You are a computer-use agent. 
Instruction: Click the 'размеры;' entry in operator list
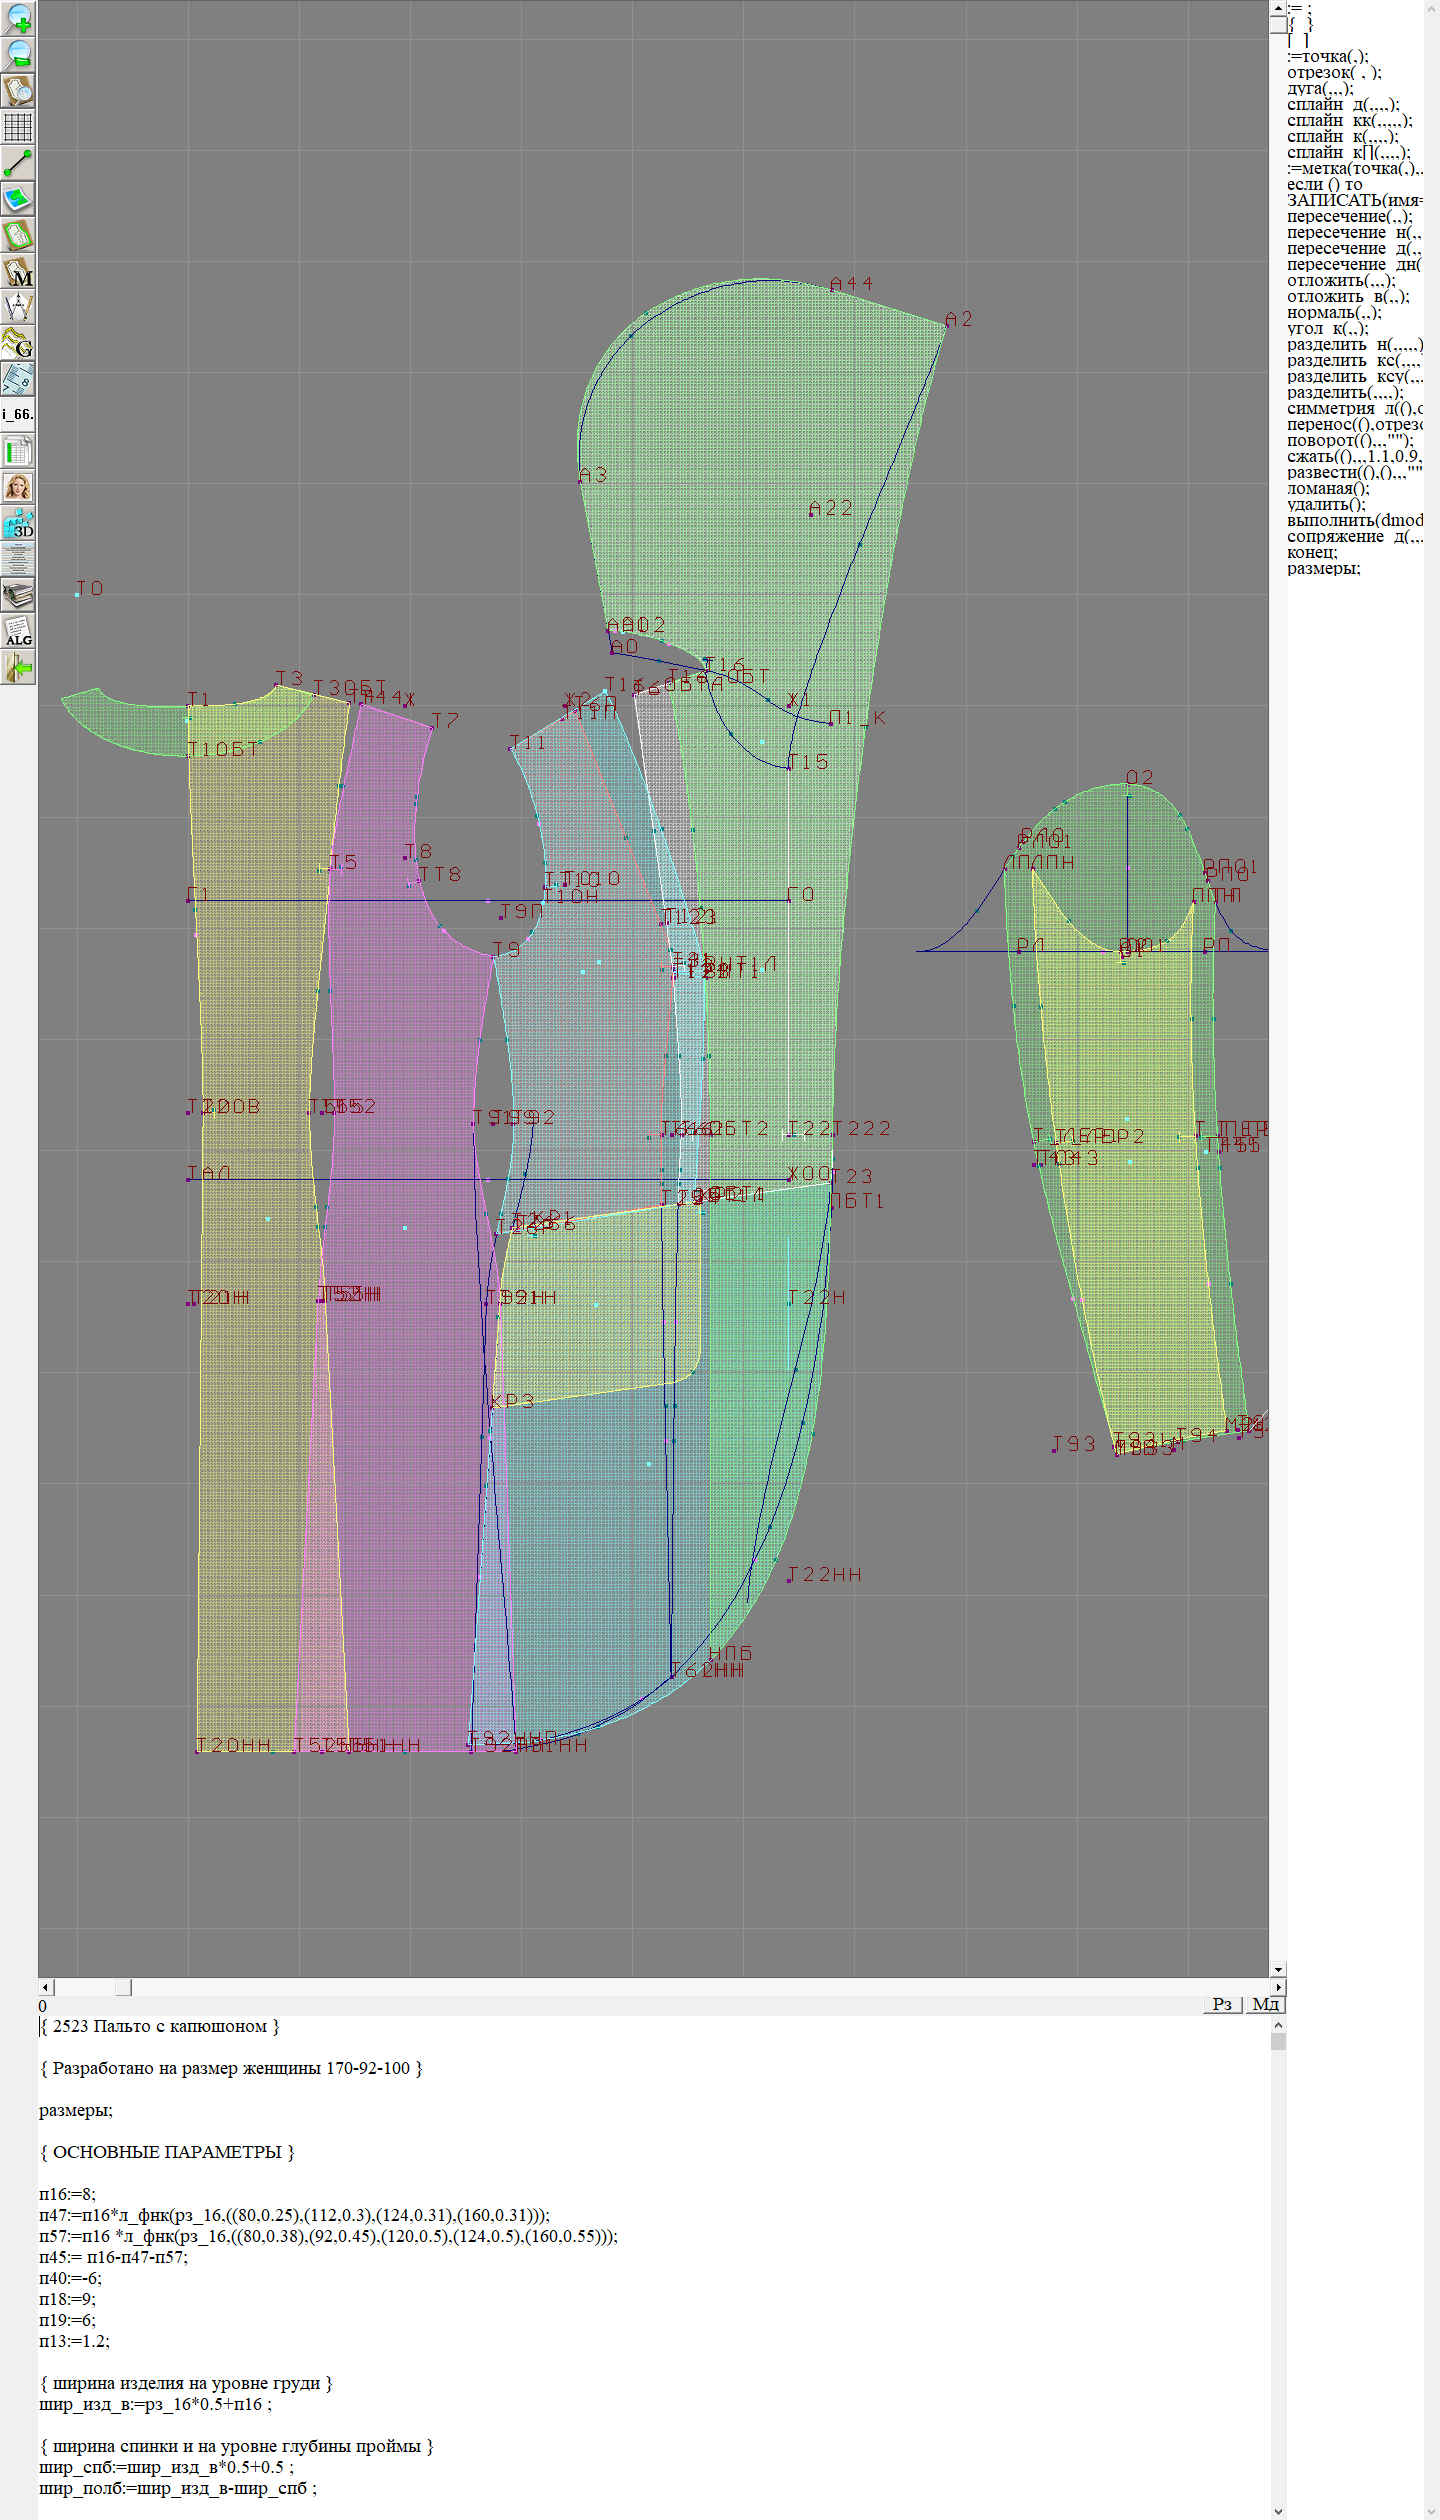[x=1323, y=569]
